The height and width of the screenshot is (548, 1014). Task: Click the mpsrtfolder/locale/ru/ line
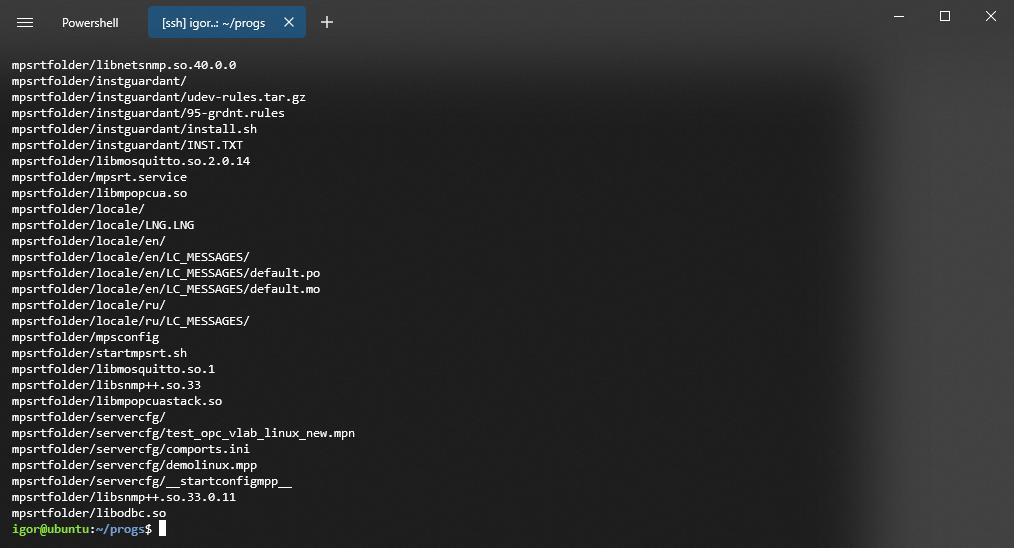tap(89, 305)
